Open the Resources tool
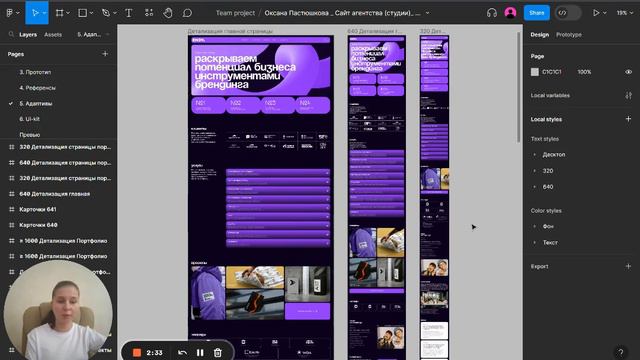 pos(149,13)
